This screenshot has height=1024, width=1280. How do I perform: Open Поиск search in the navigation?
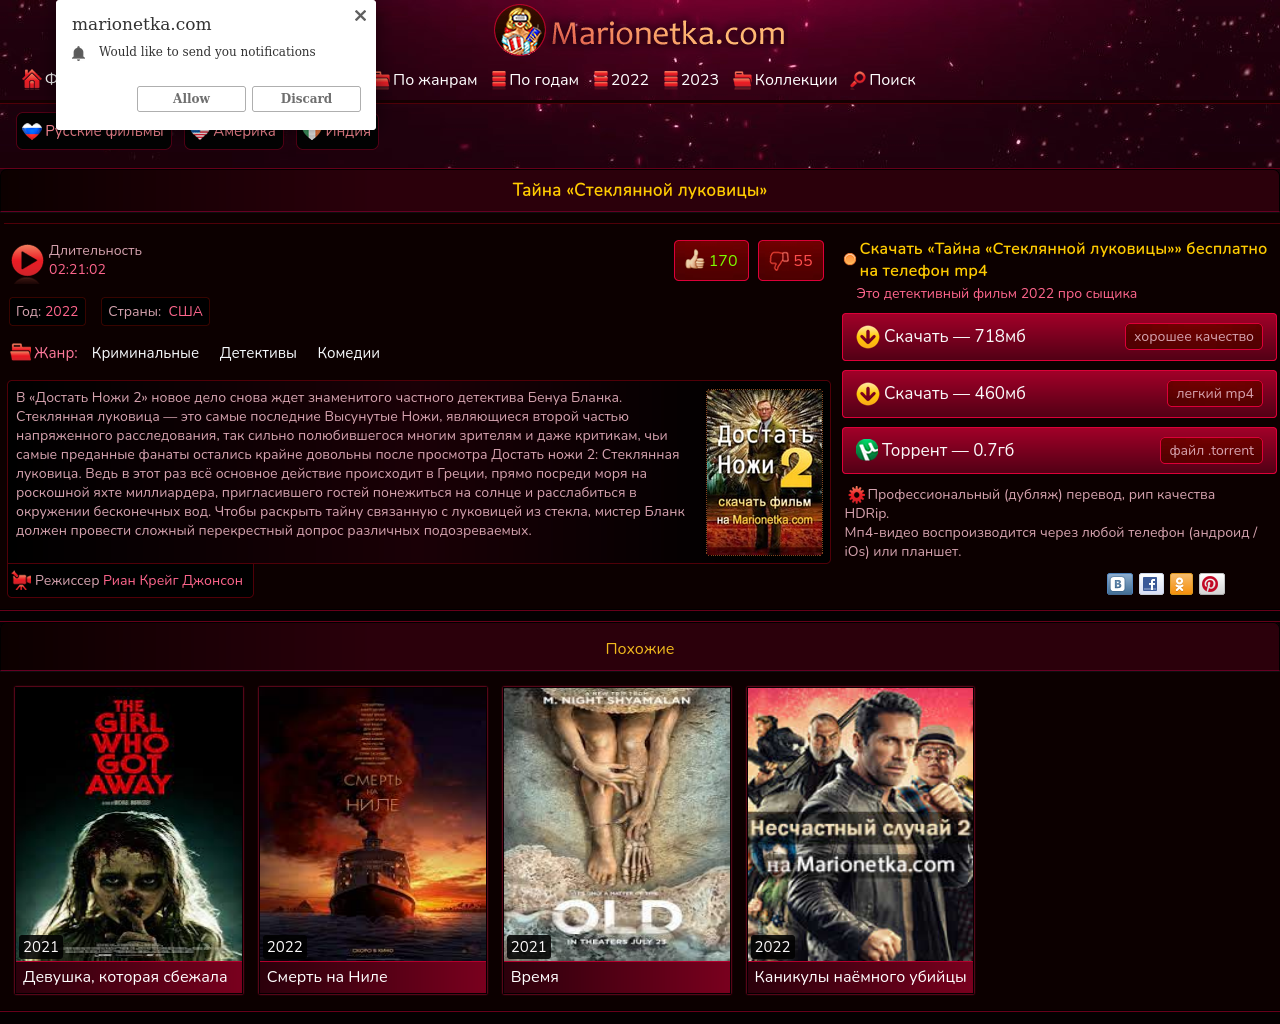click(x=882, y=80)
